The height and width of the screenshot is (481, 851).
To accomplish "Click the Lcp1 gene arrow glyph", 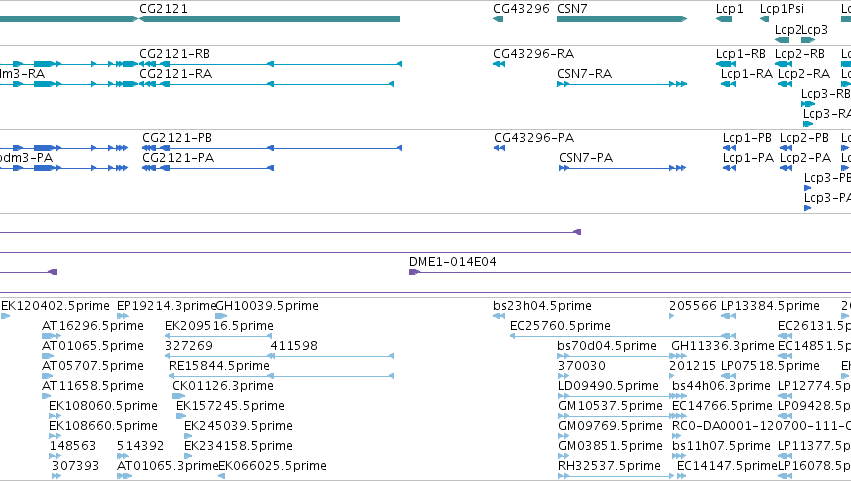I will [x=724, y=19].
